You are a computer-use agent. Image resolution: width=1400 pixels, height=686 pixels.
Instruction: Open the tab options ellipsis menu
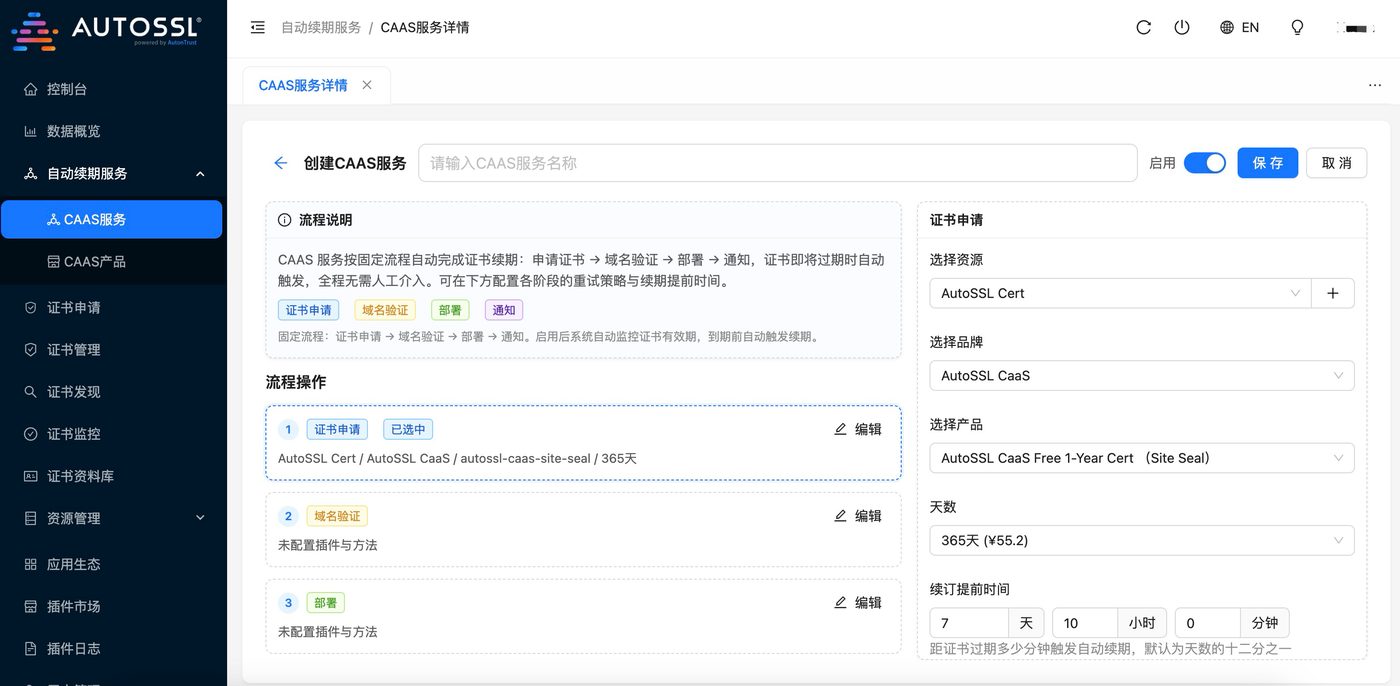pos(1375,85)
